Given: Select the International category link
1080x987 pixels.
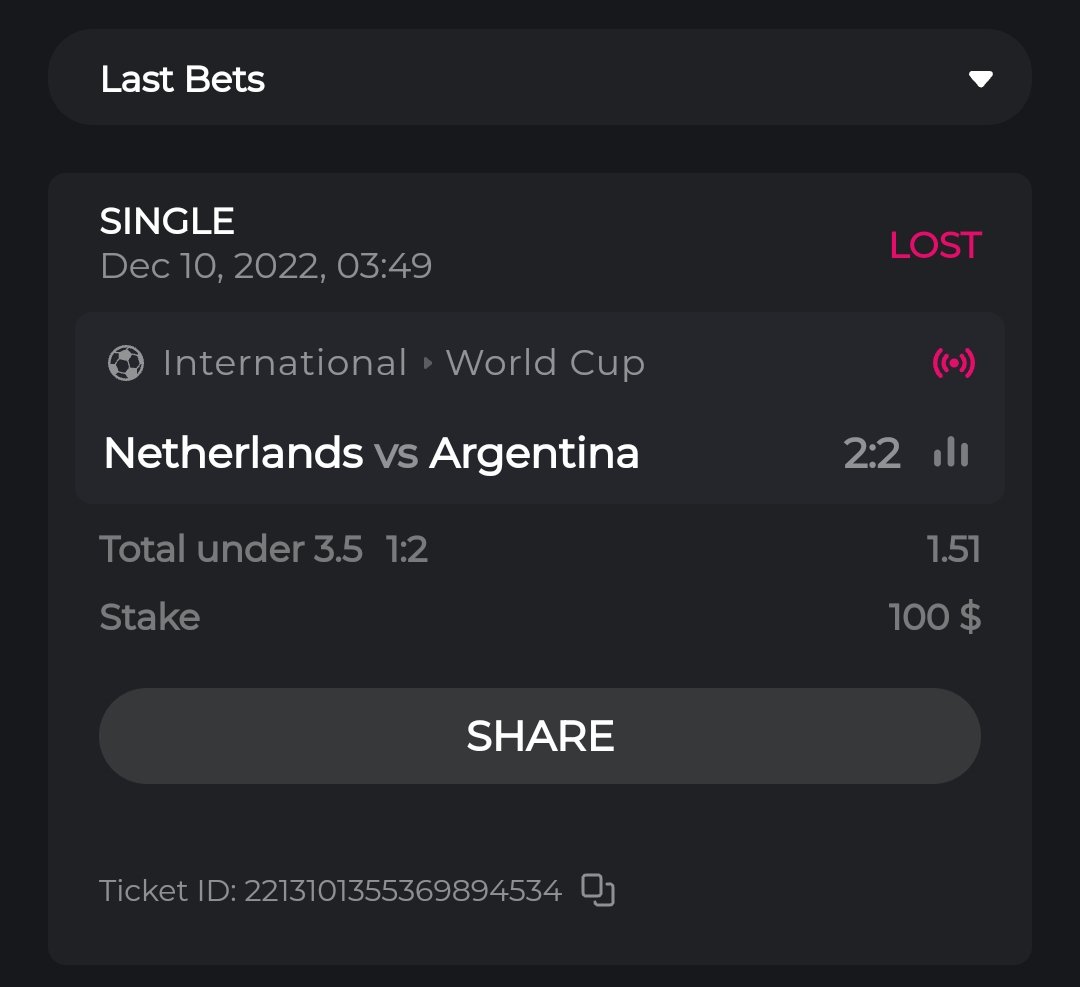Looking at the screenshot, I should (x=284, y=363).
